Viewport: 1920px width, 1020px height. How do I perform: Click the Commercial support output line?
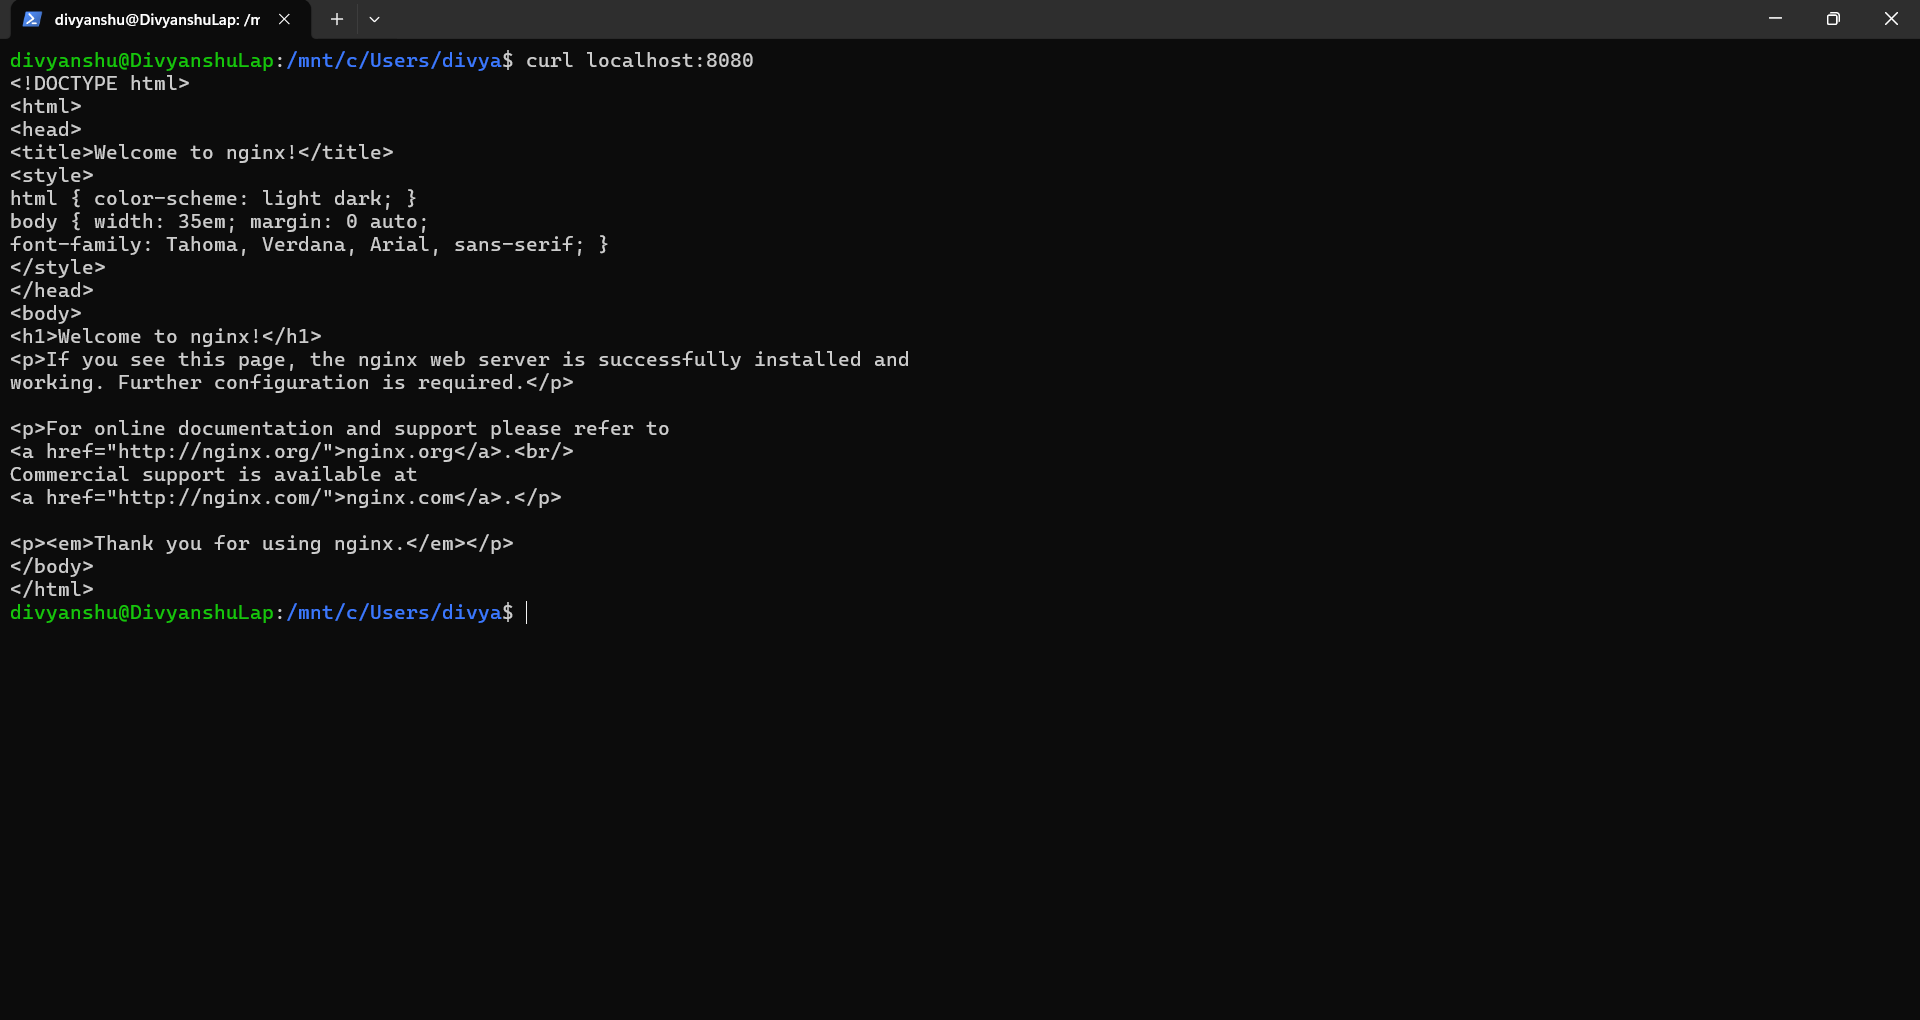pos(213,474)
